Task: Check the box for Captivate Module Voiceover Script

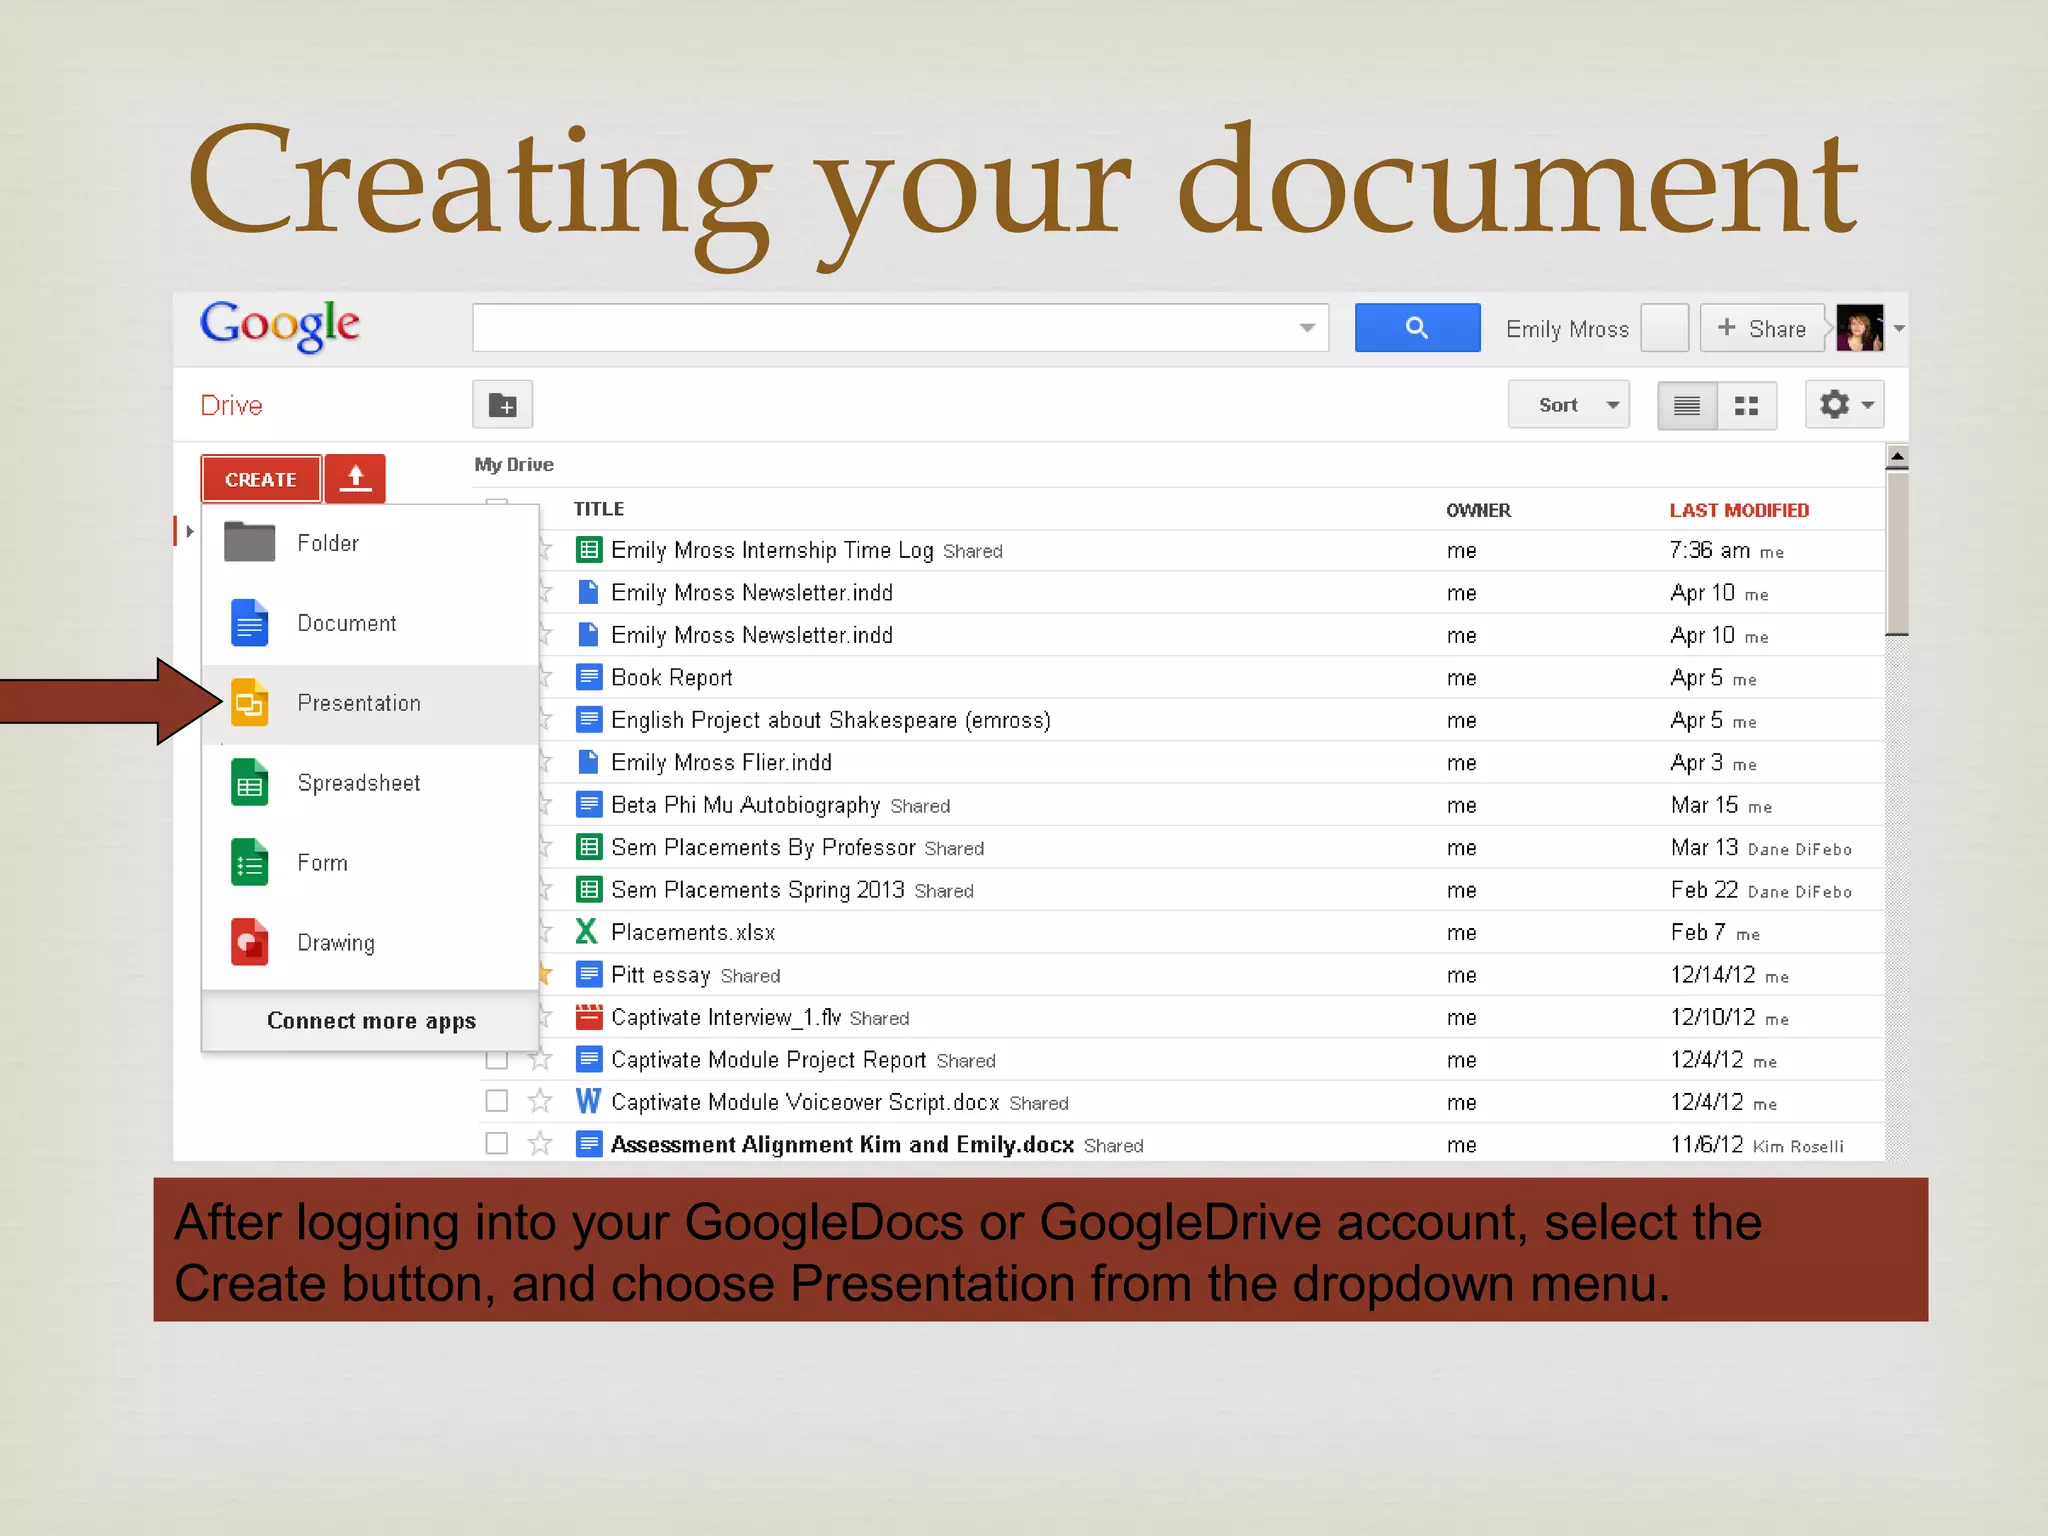Action: pyautogui.click(x=497, y=1101)
